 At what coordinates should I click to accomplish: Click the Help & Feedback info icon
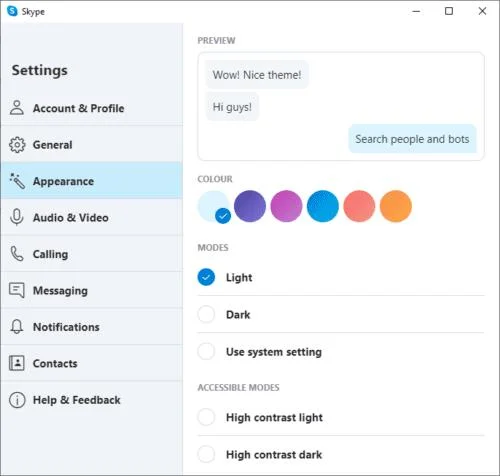17,400
